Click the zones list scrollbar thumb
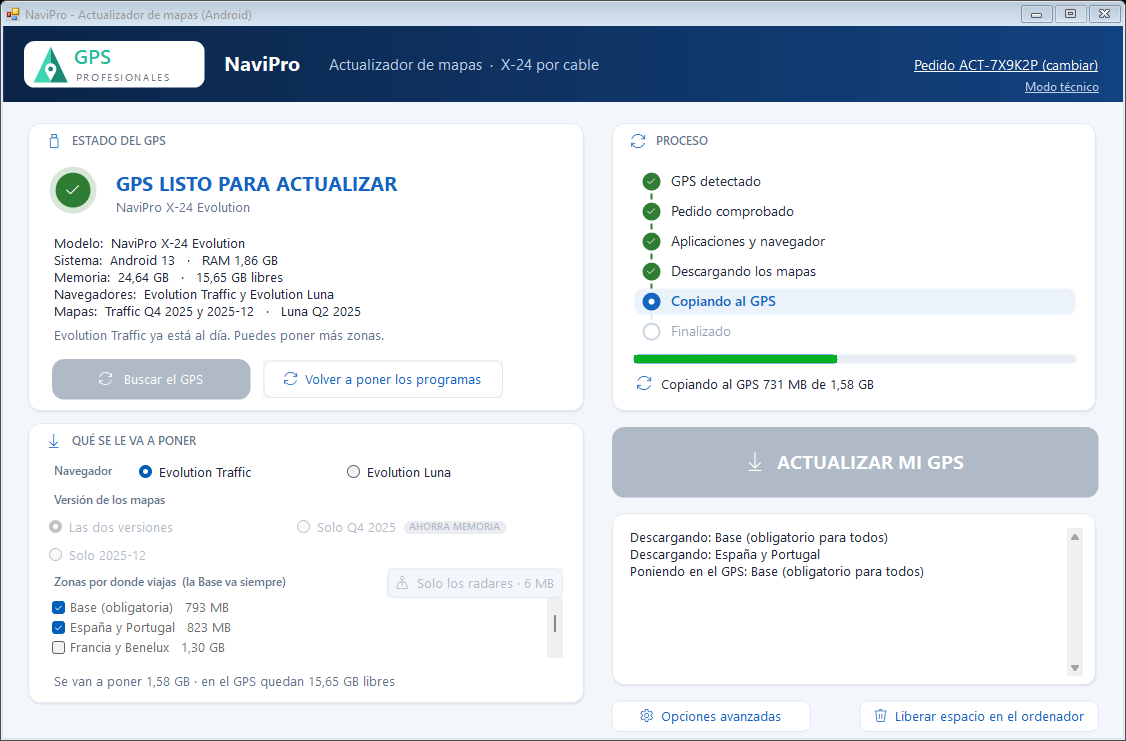 (x=555, y=624)
